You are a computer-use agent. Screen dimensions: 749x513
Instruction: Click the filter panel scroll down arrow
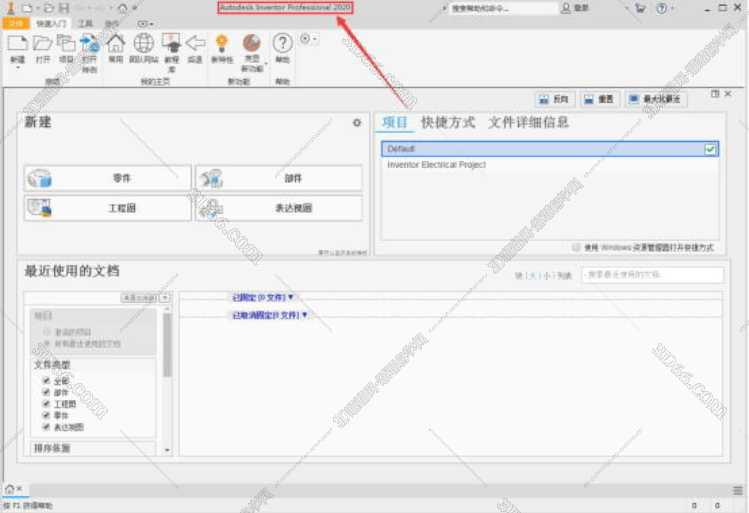tap(167, 449)
